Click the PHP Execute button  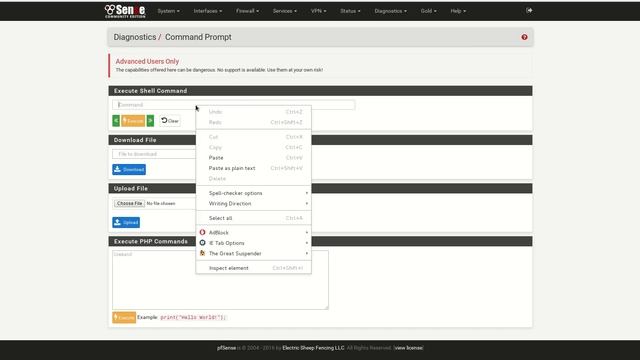124,317
